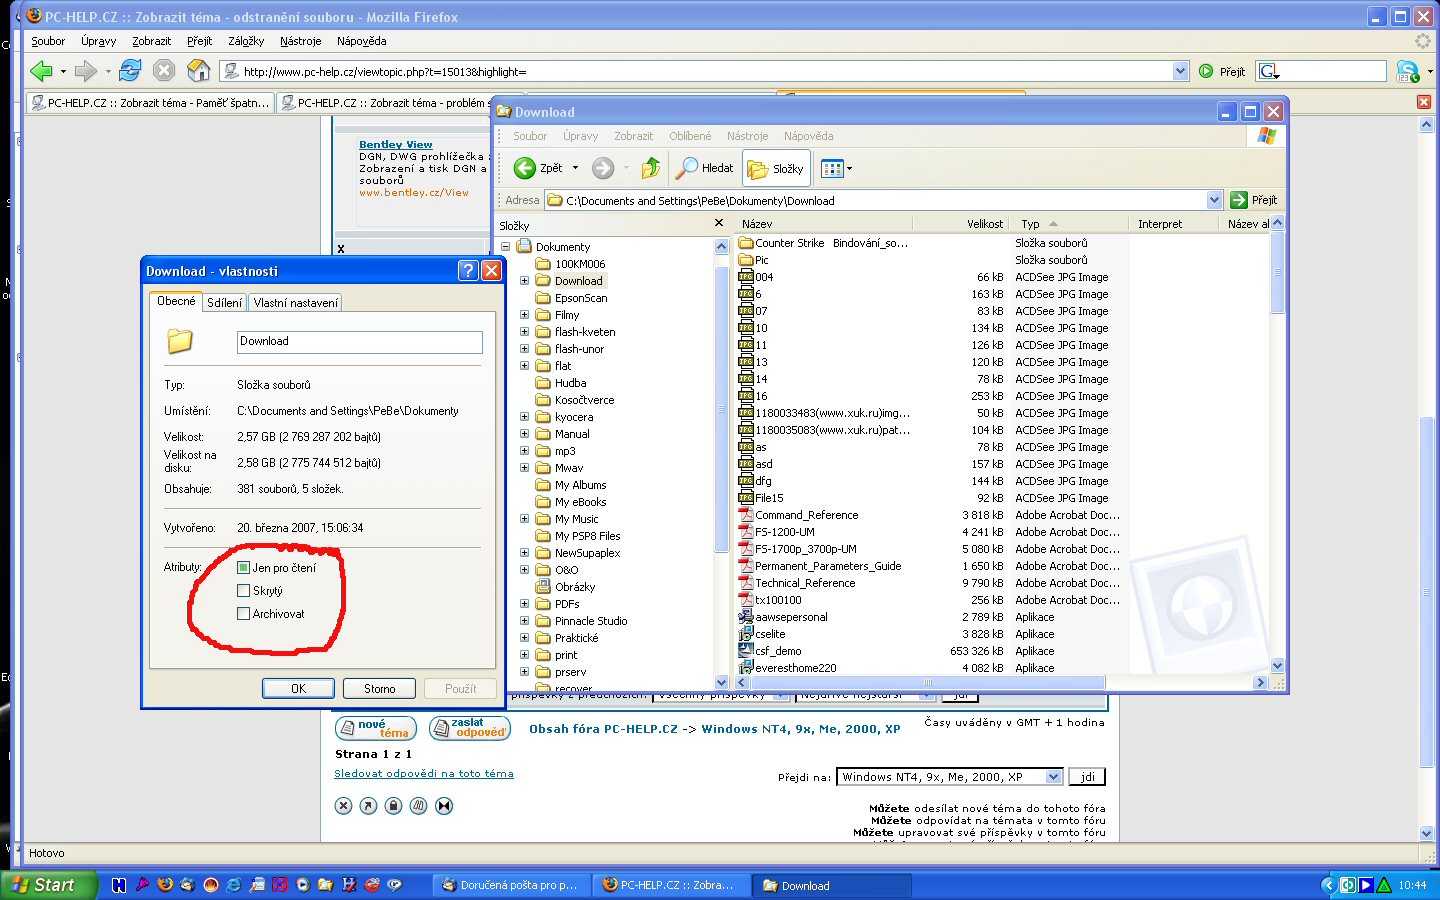
Task: Click the Explorer horizontal scrollbar
Action: click(x=926, y=682)
